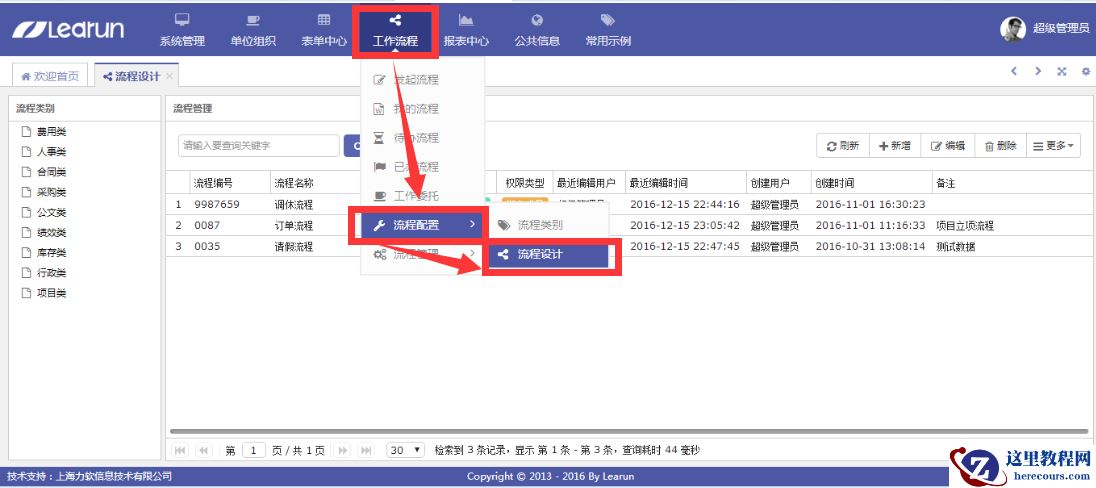1096x488 pixels.
Task: Select the 公文类 category
Action: coord(51,213)
